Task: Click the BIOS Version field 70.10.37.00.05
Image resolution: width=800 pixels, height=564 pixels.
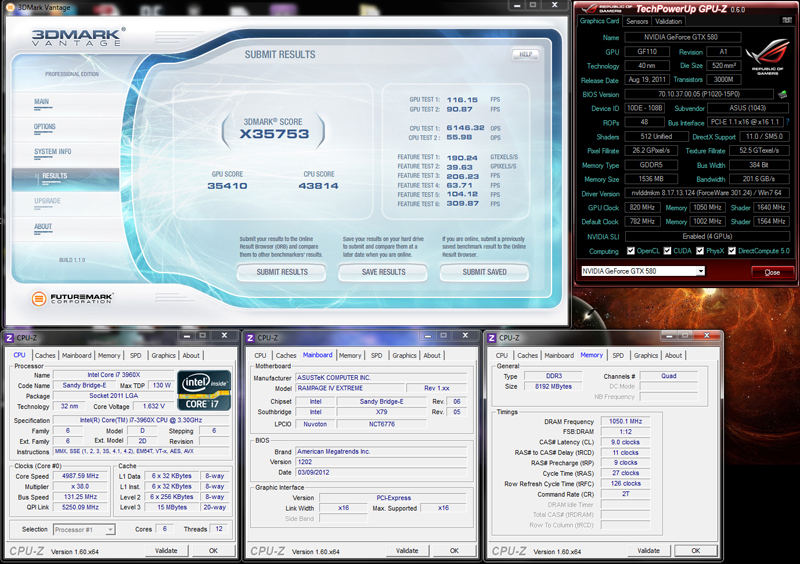Action: pyautogui.click(x=698, y=94)
